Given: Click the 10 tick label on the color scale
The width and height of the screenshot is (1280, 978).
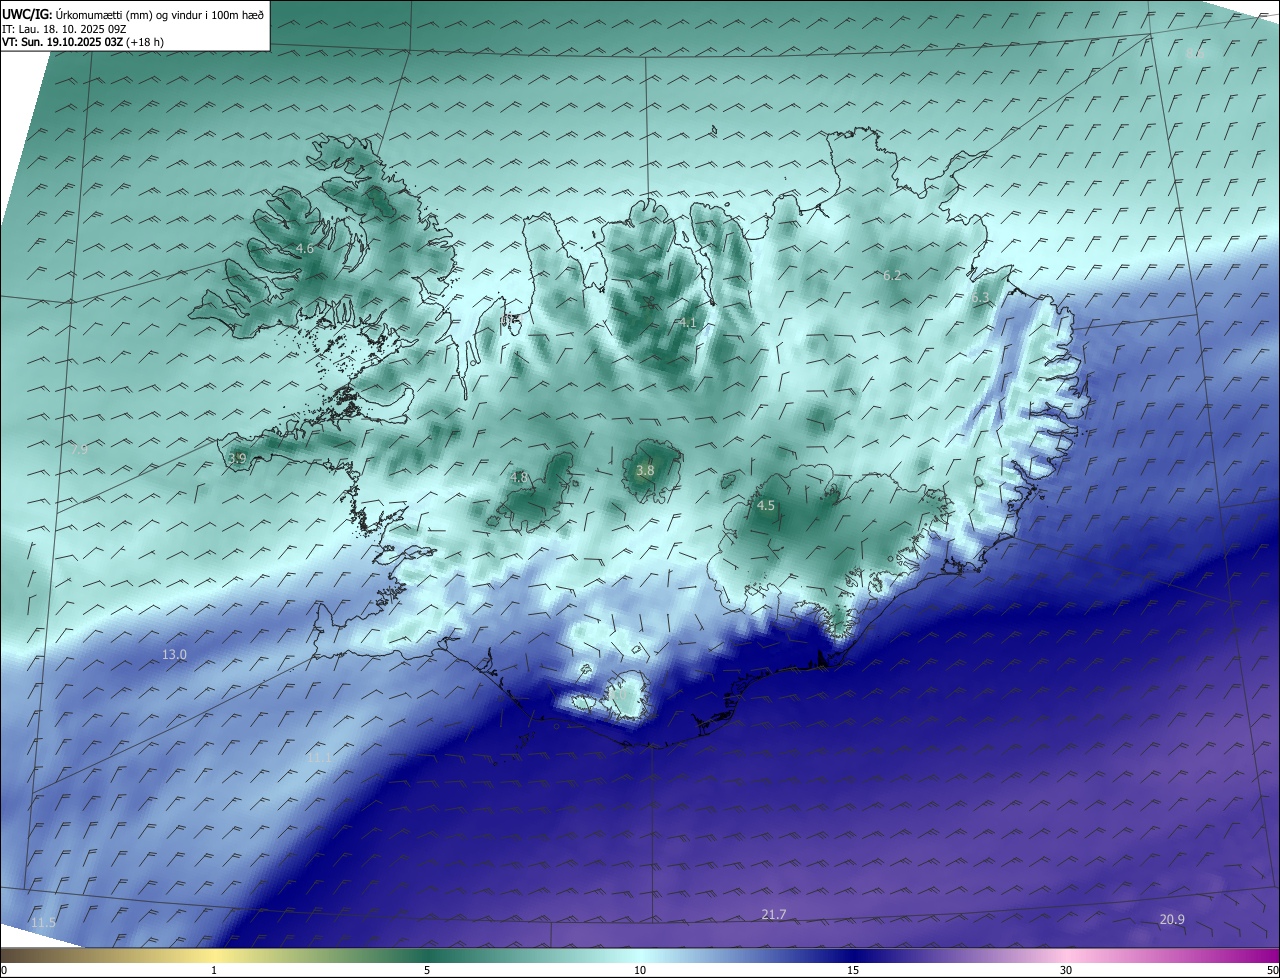Looking at the screenshot, I should coord(640,970).
